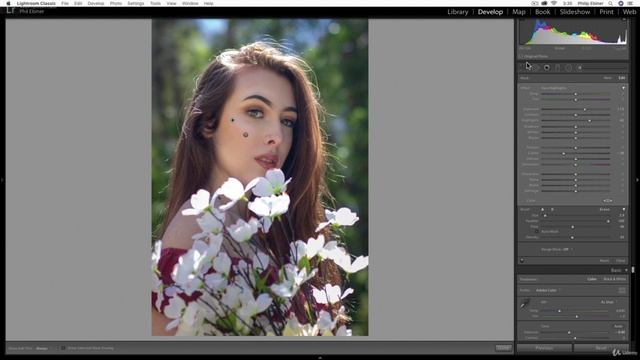Click the Done button in toolbar
640x360 pixels.
(x=503, y=348)
